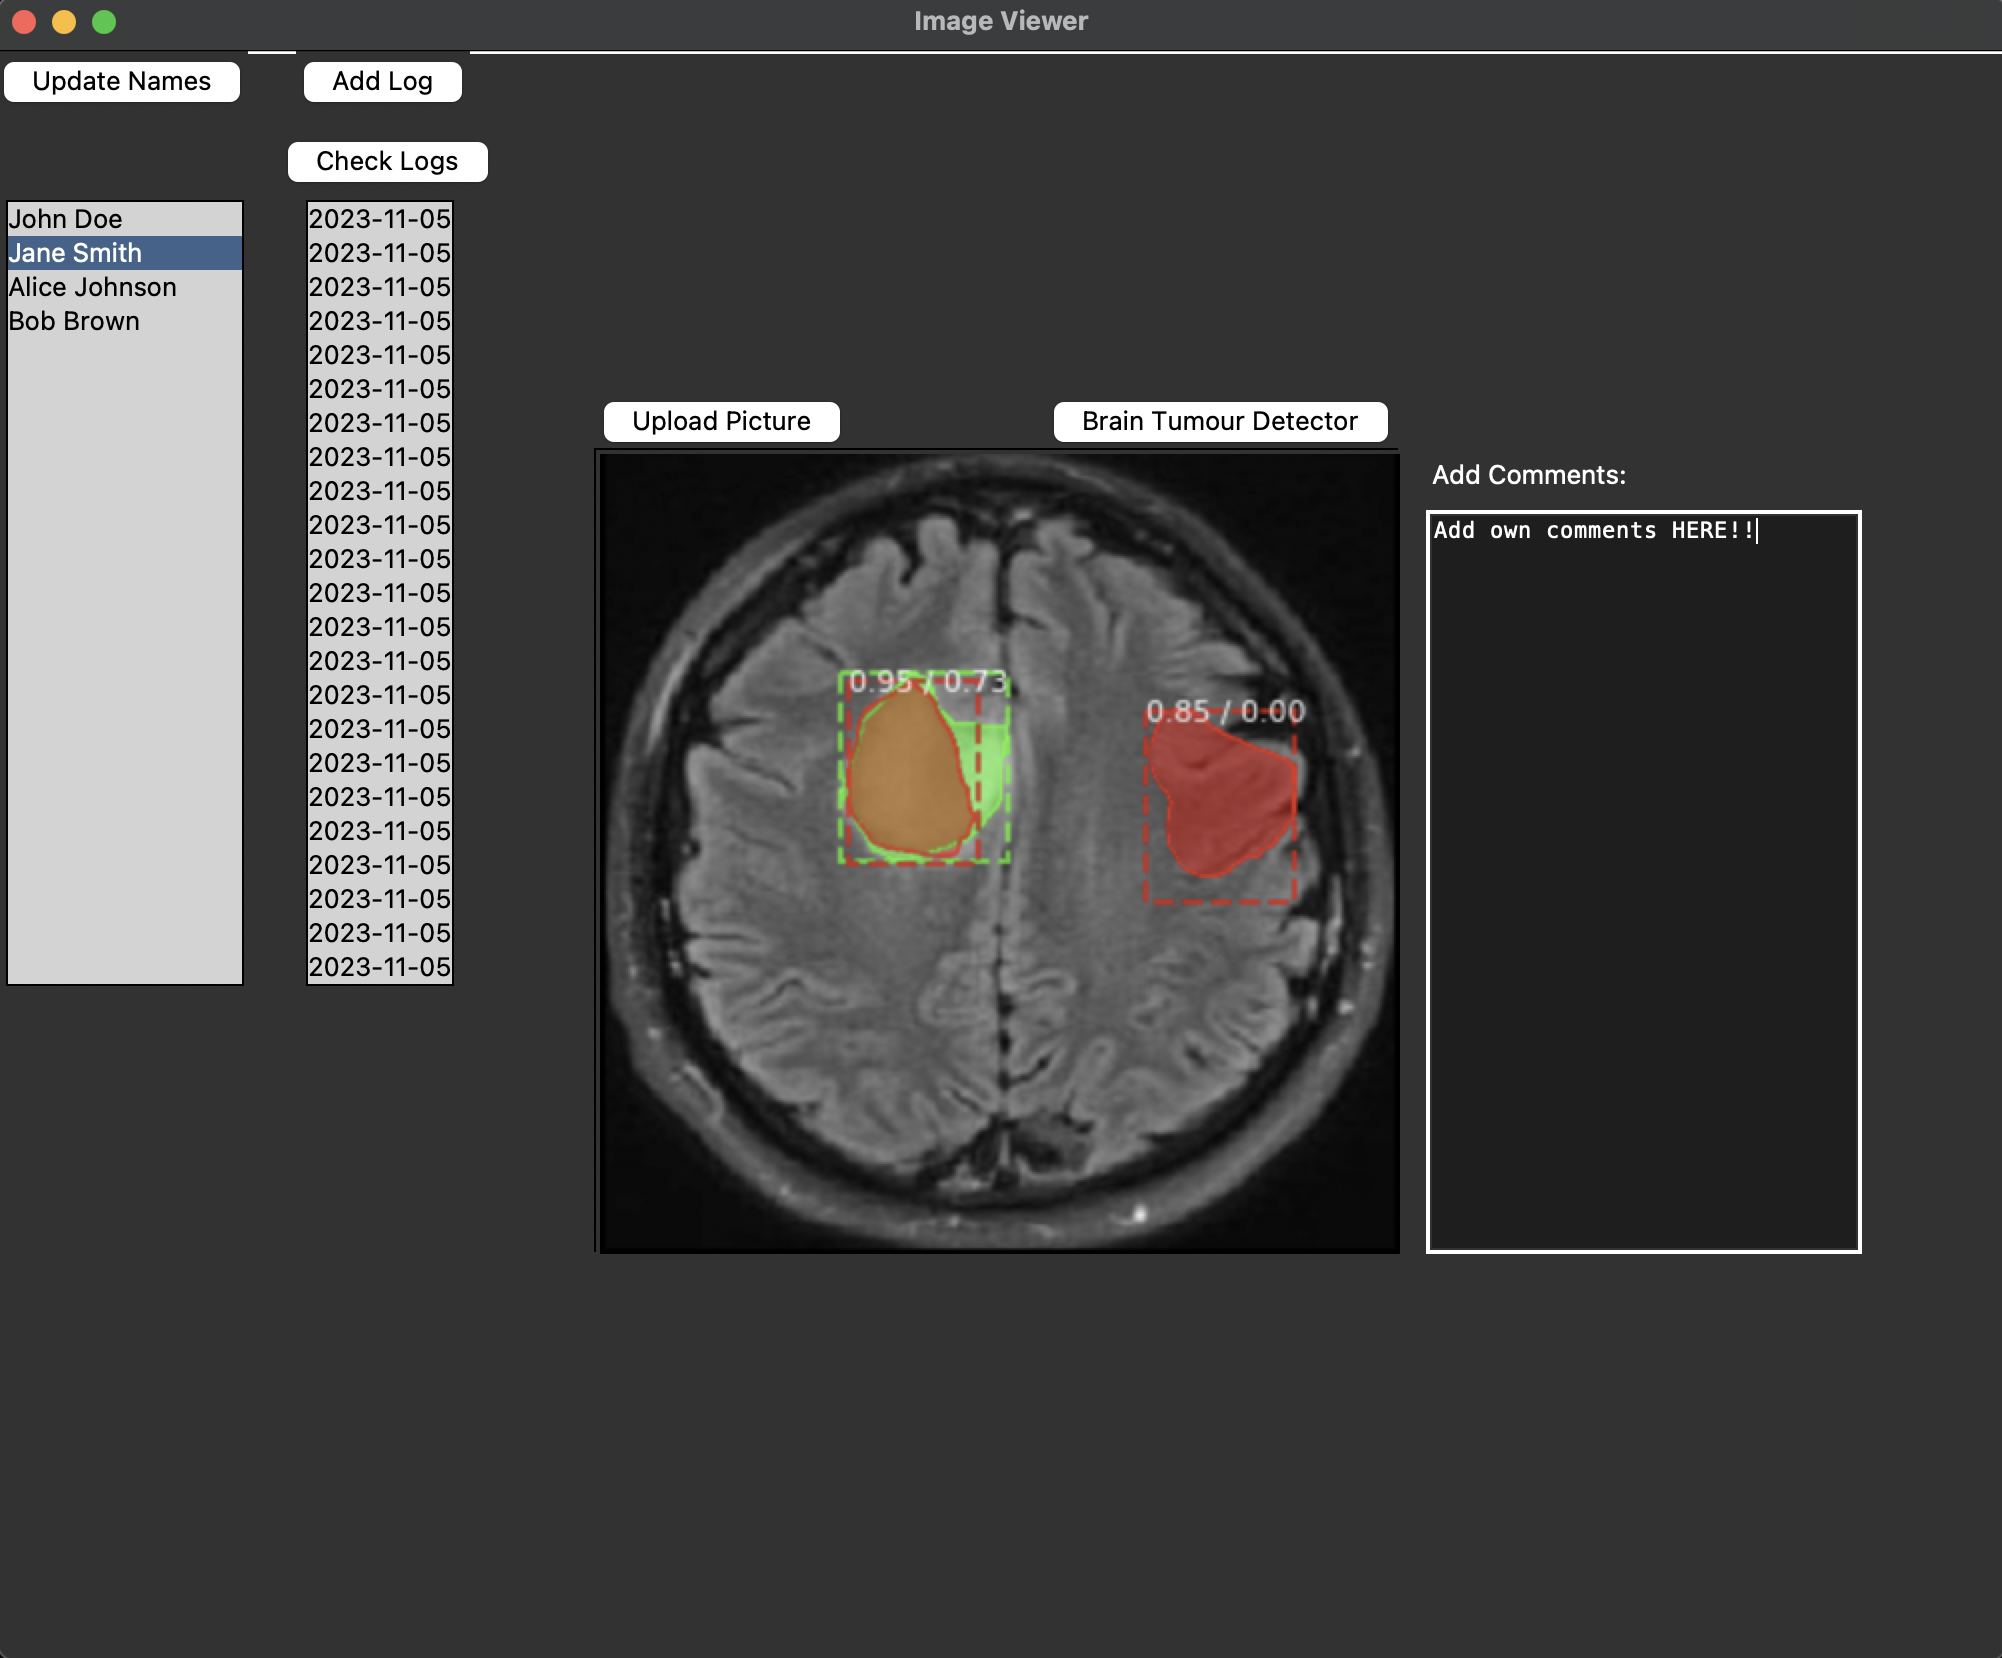This screenshot has width=2002, height=1658.
Task: Click inside the Add Comments text box
Action: pos(1643,880)
